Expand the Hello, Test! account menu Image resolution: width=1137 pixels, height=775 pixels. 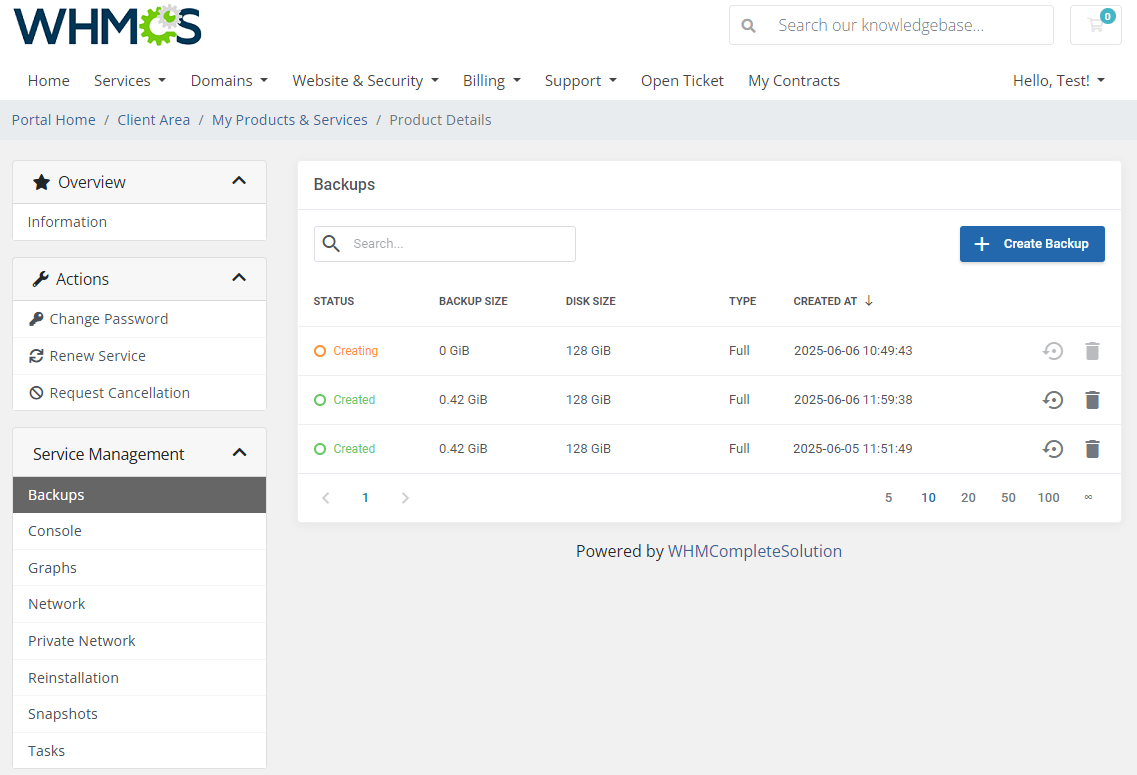point(1058,80)
